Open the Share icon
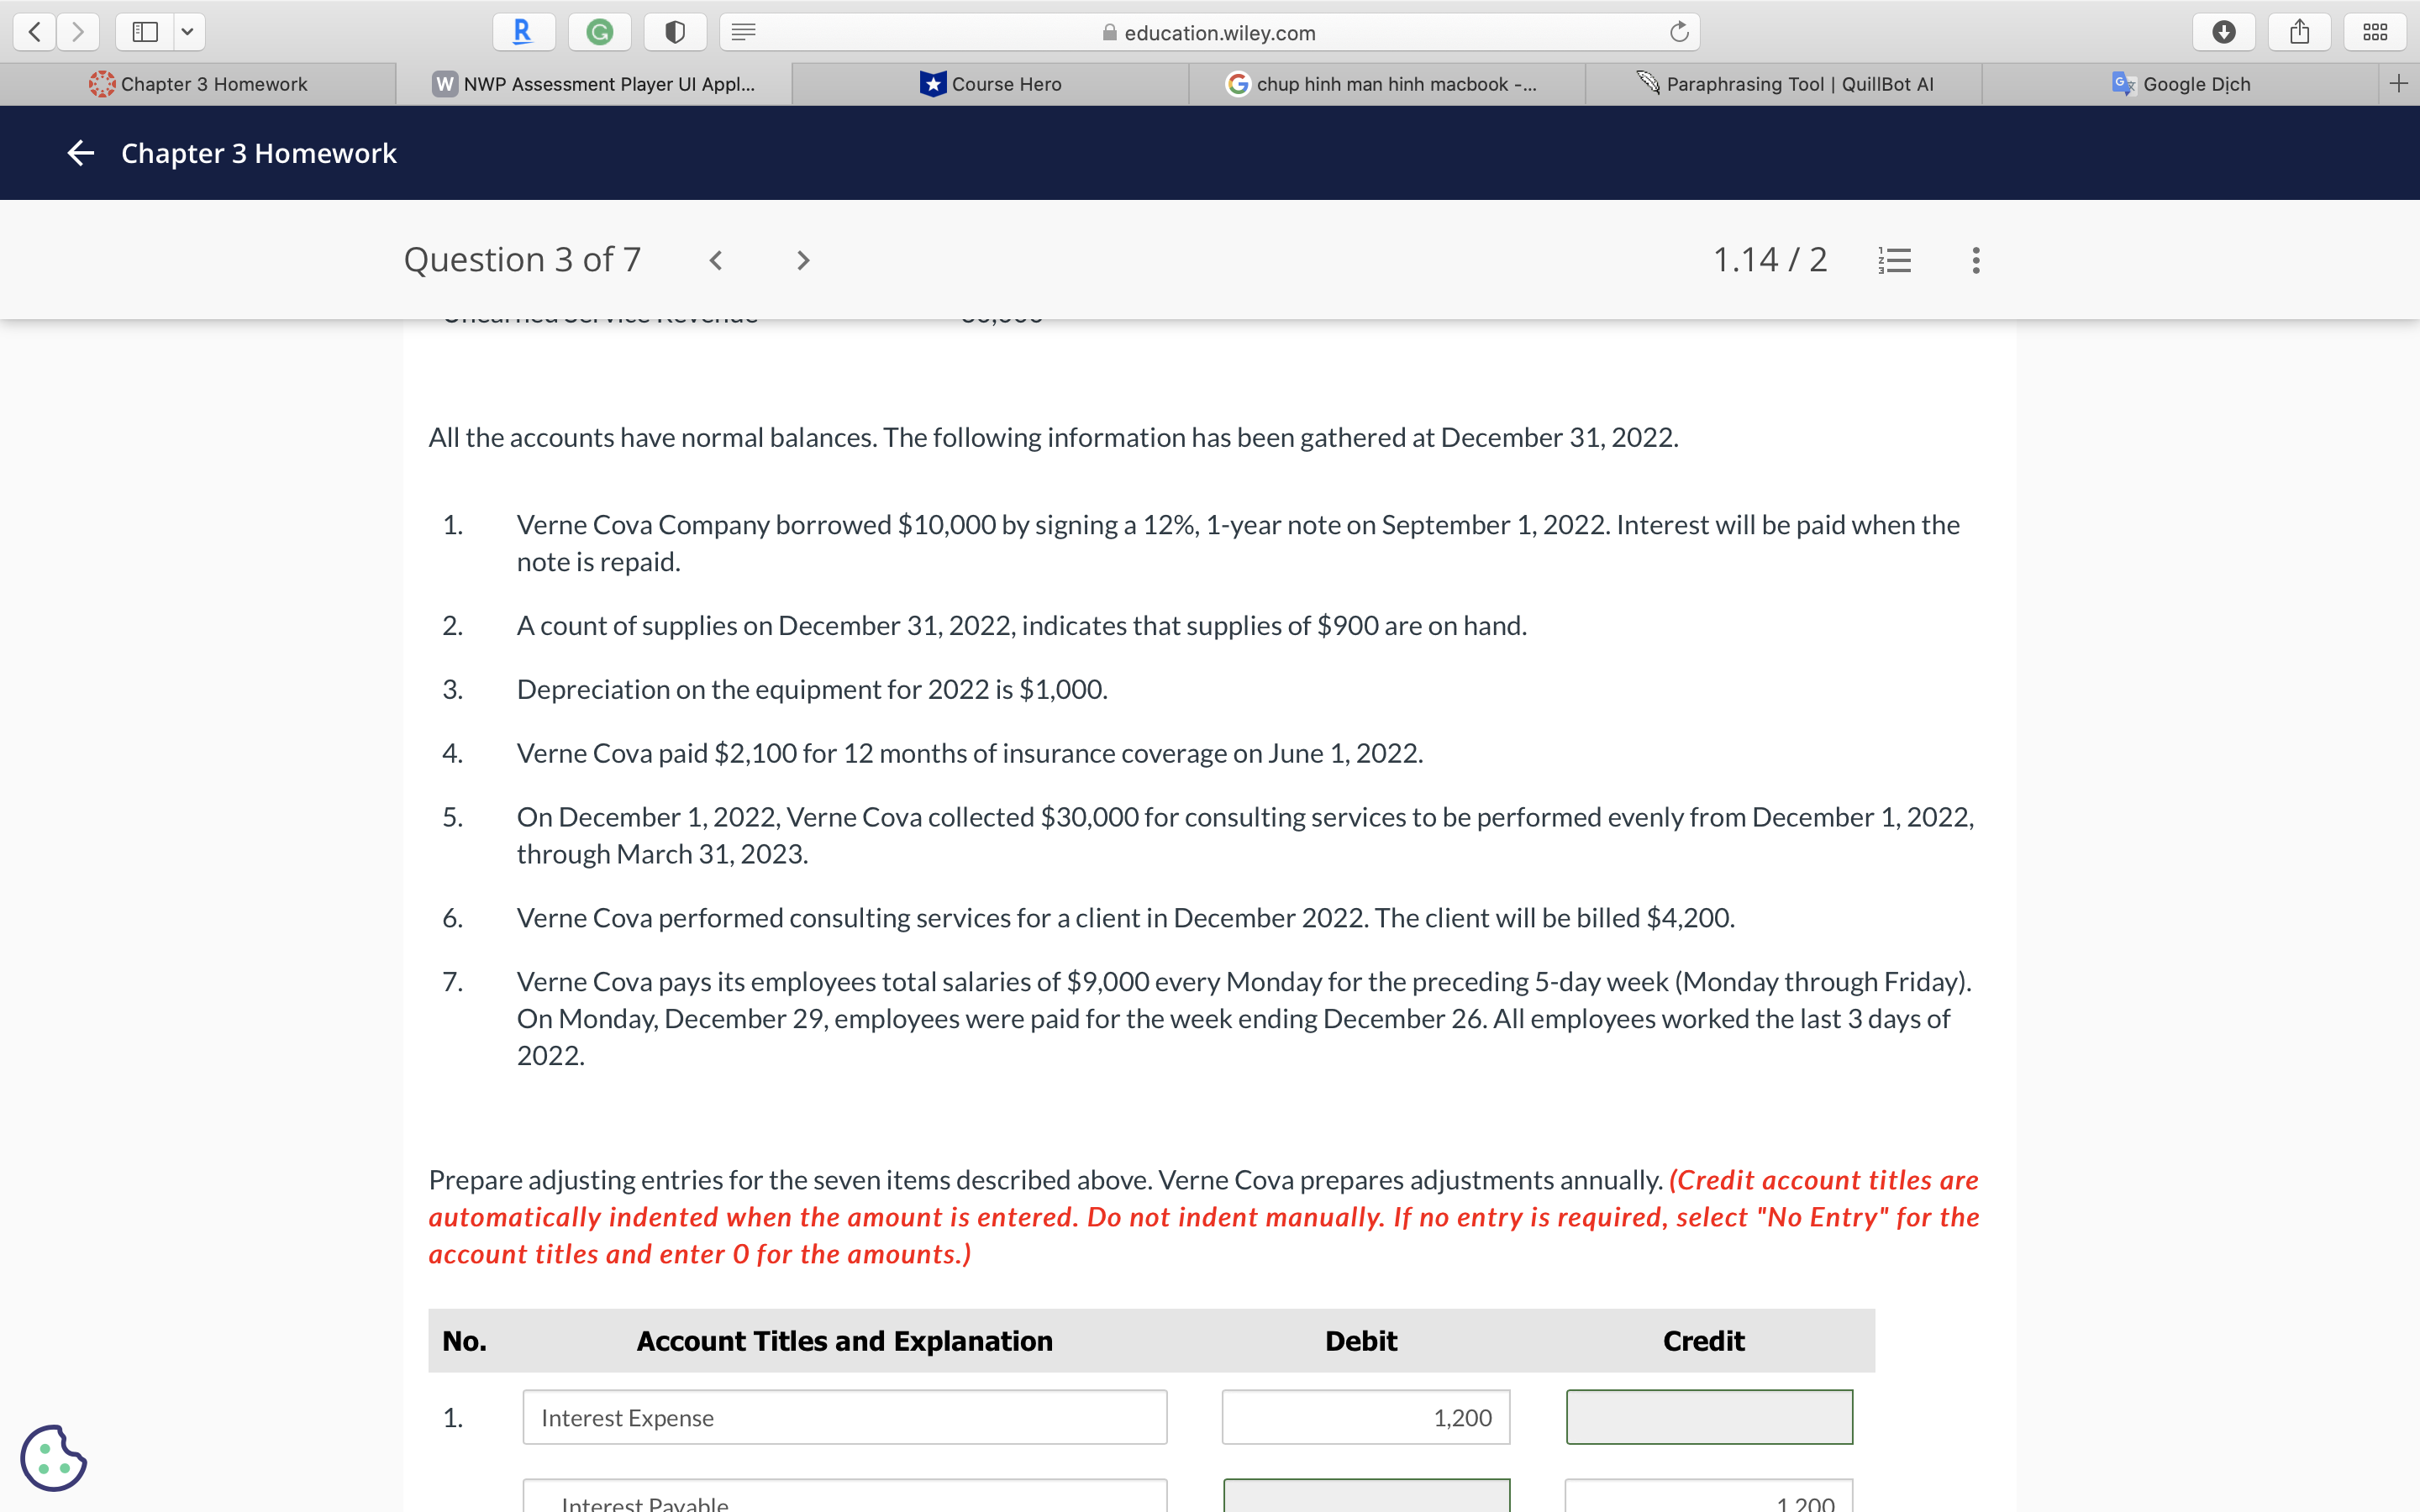Viewport: 2420px width, 1512px height. 2299,31
